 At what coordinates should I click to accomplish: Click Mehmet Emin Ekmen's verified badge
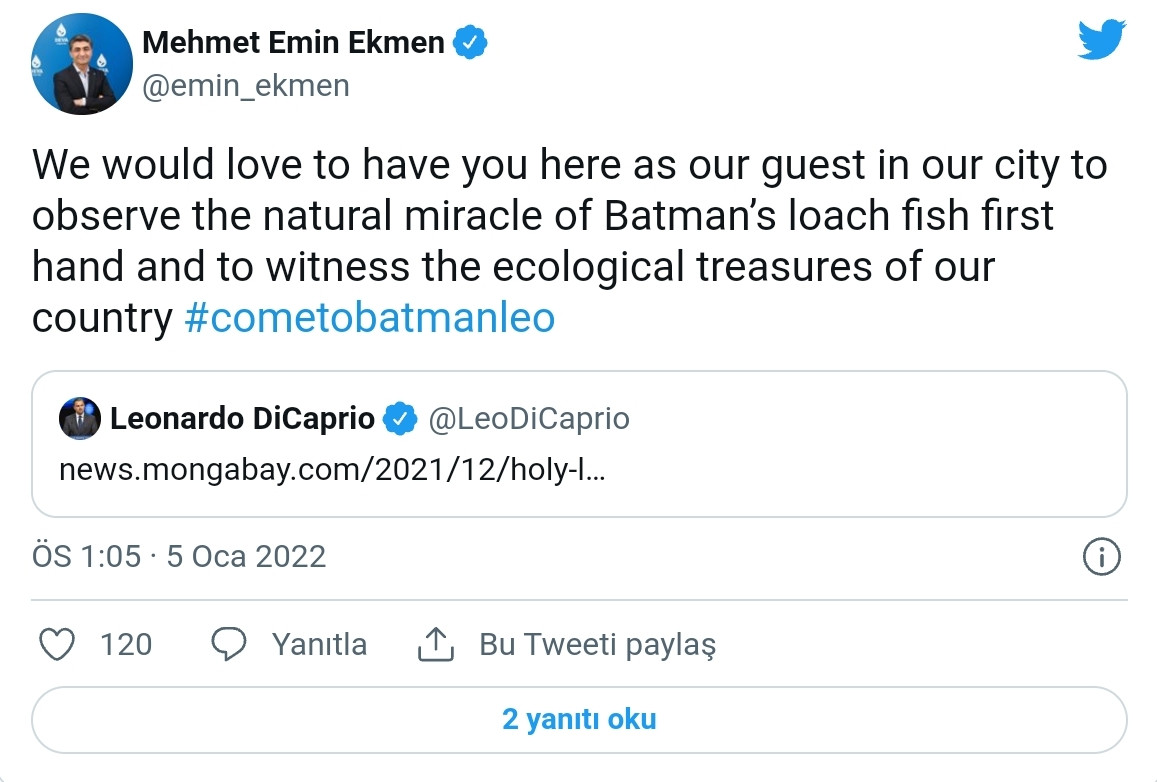[x=470, y=42]
